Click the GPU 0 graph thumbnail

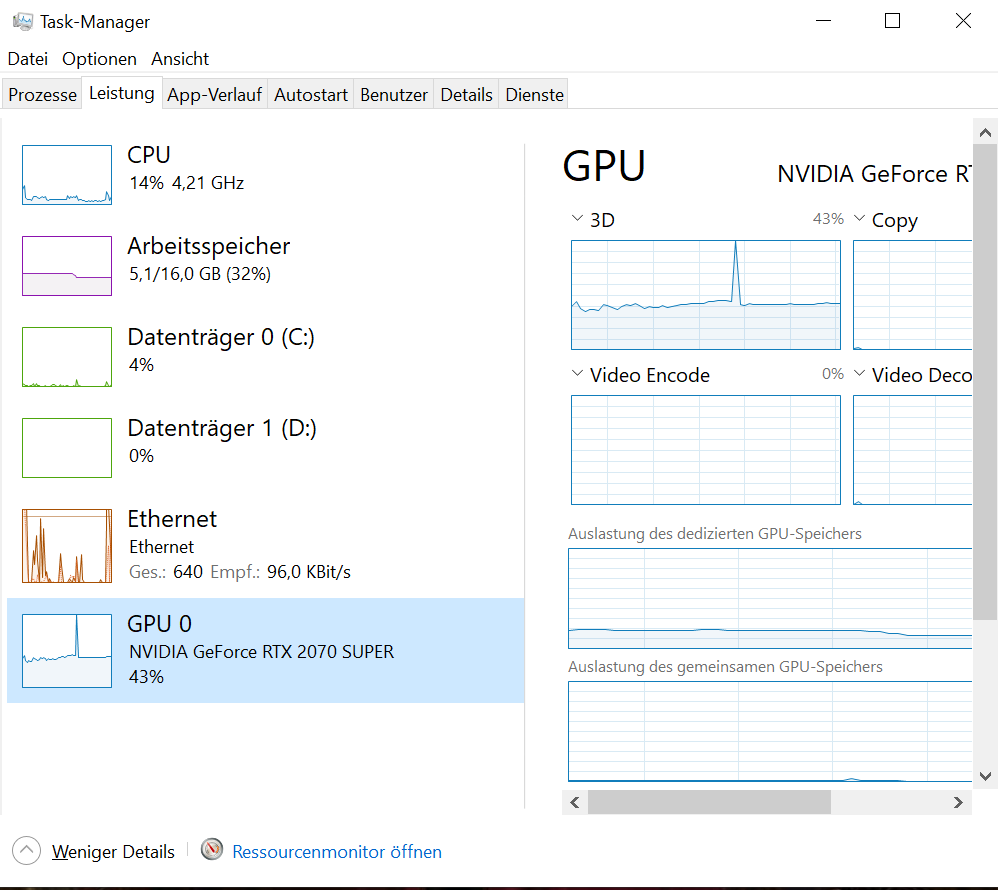[x=67, y=651]
